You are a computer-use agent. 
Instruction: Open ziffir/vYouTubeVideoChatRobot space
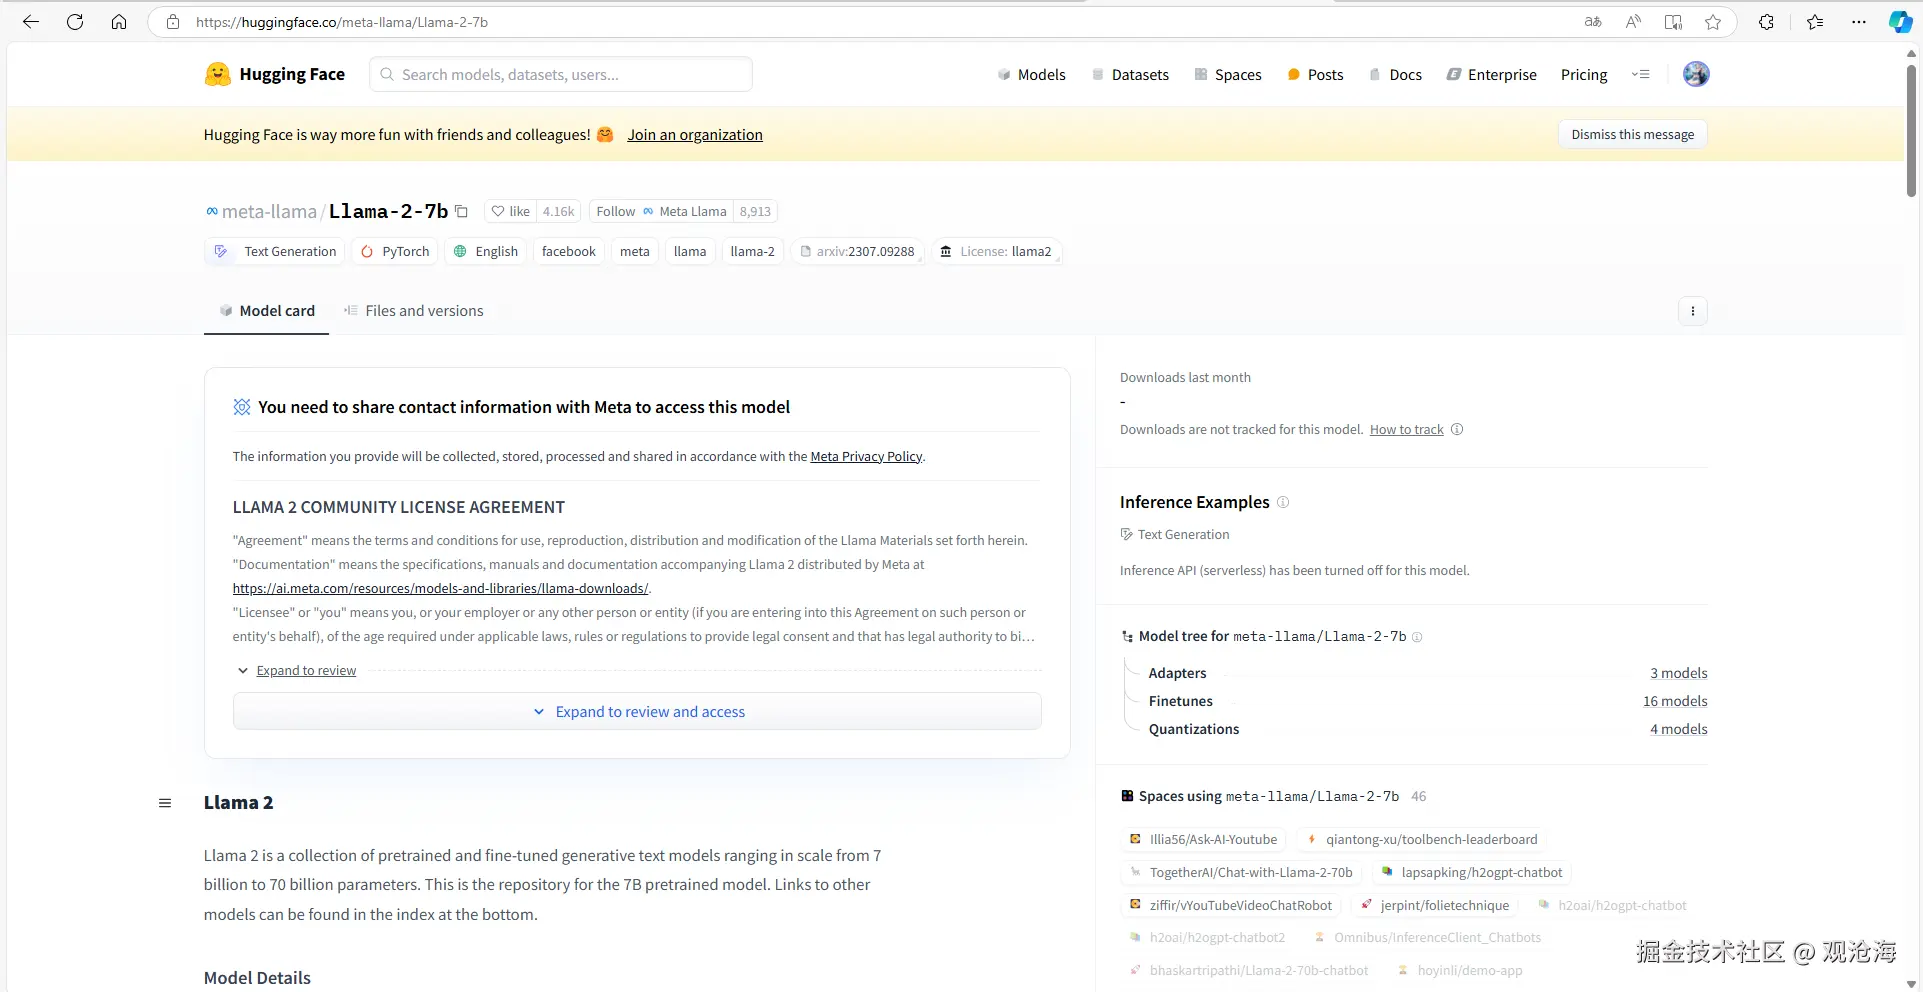(1231, 905)
